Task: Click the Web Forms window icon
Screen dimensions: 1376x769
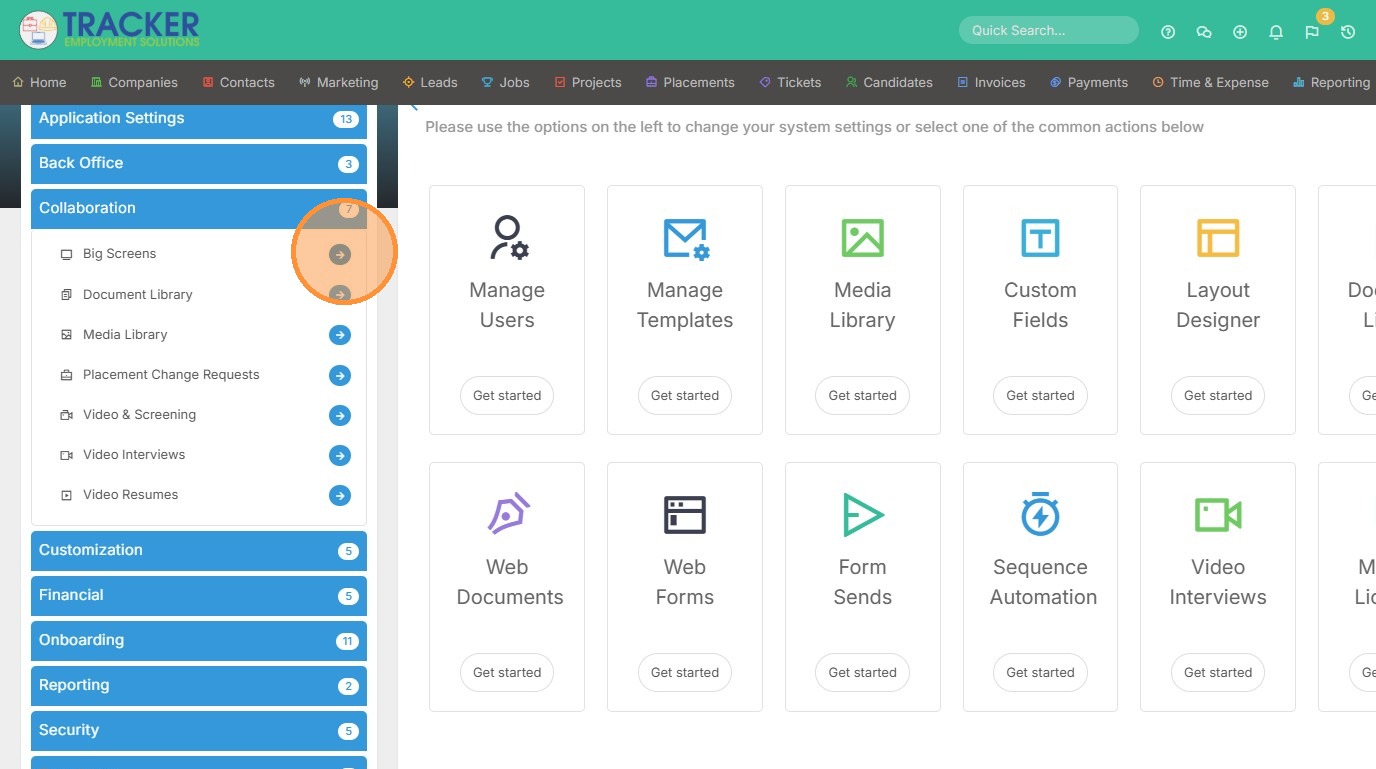Action: coord(685,515)
